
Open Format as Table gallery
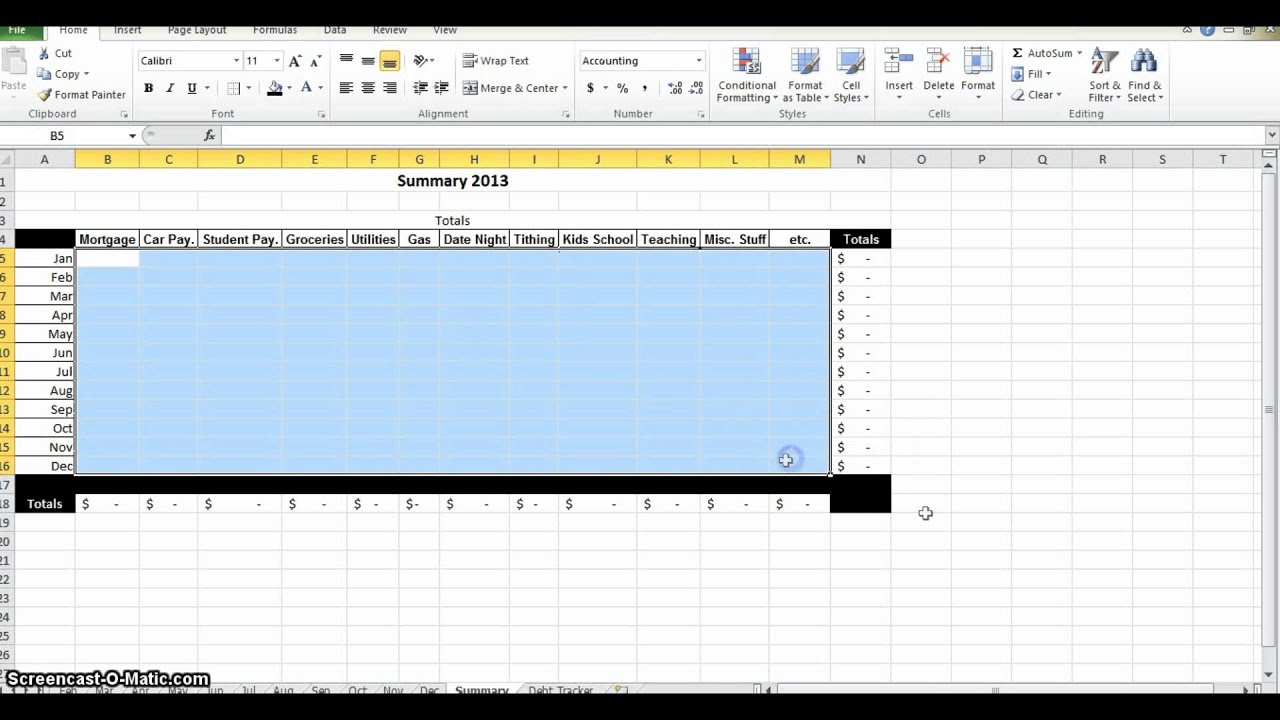coord(805,75)
